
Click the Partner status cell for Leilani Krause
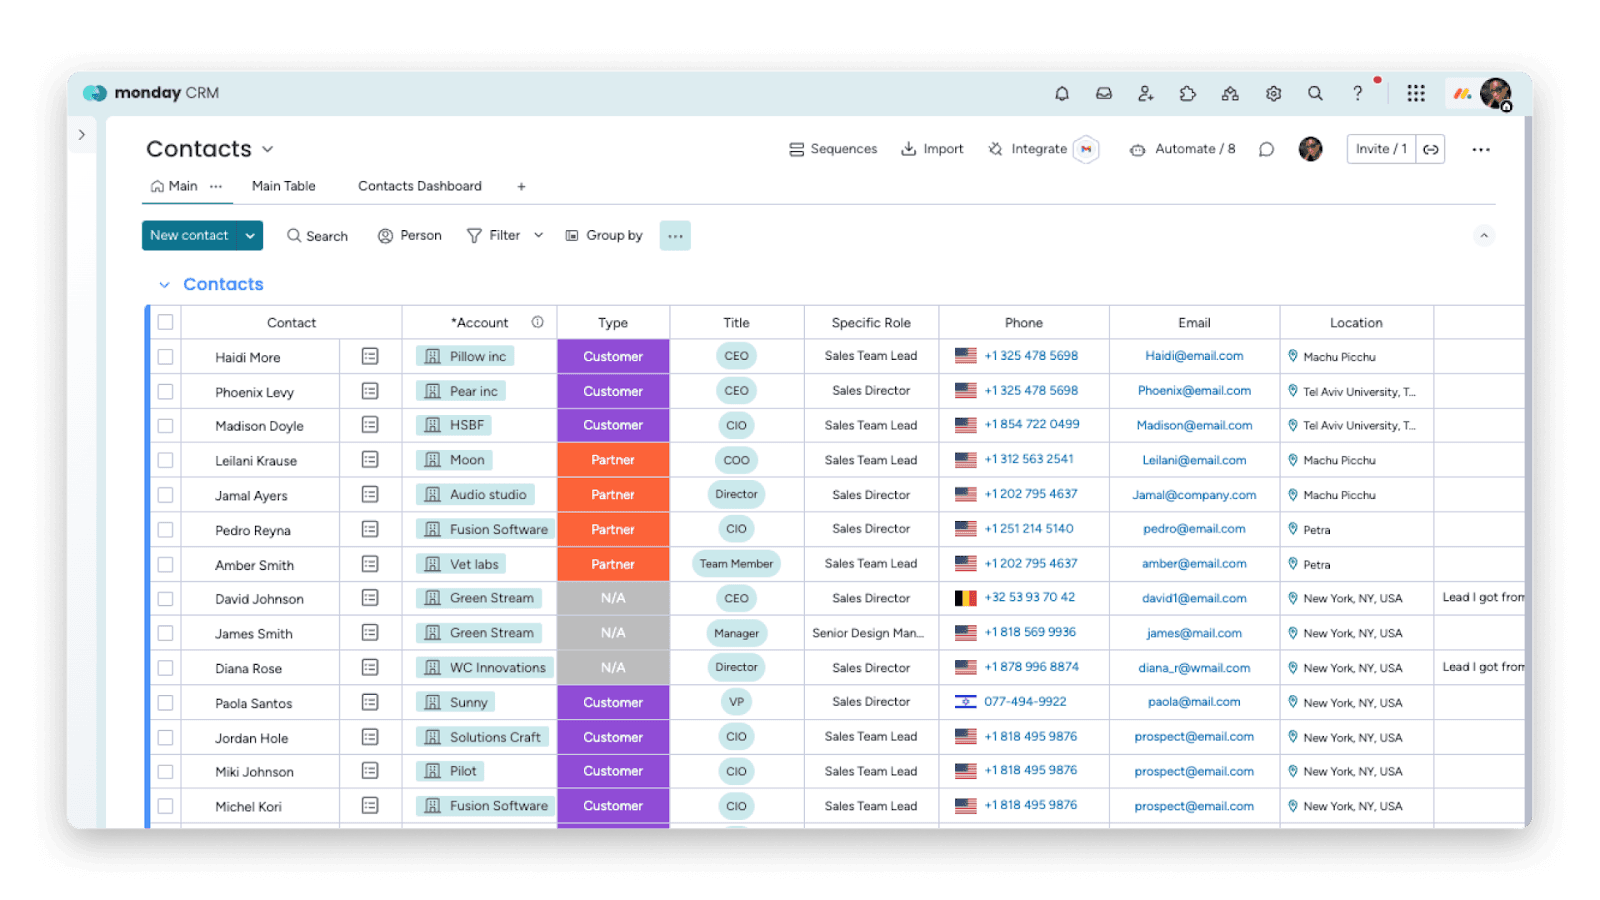[x=613, y=460]
